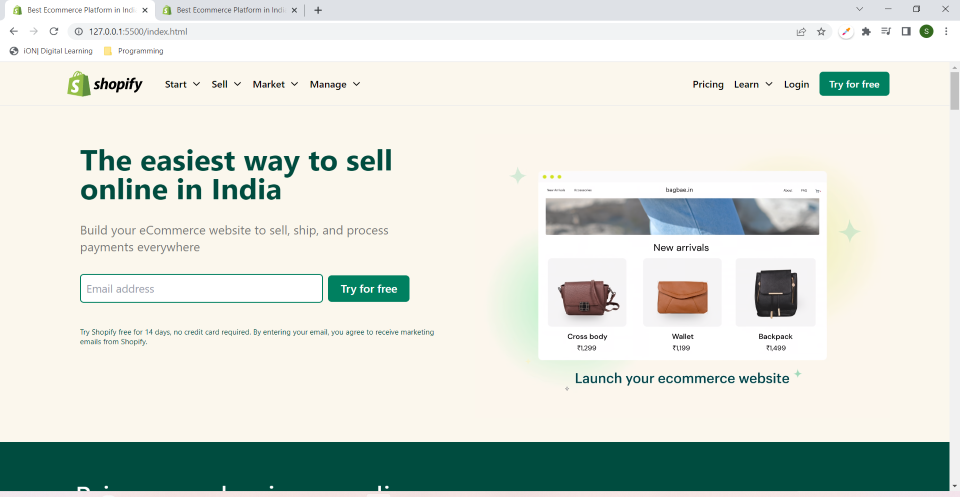This screenshot has width=960, height=497.
Task: Close the second Best Ecommerce Platform tab
Action: click(294, 10)
